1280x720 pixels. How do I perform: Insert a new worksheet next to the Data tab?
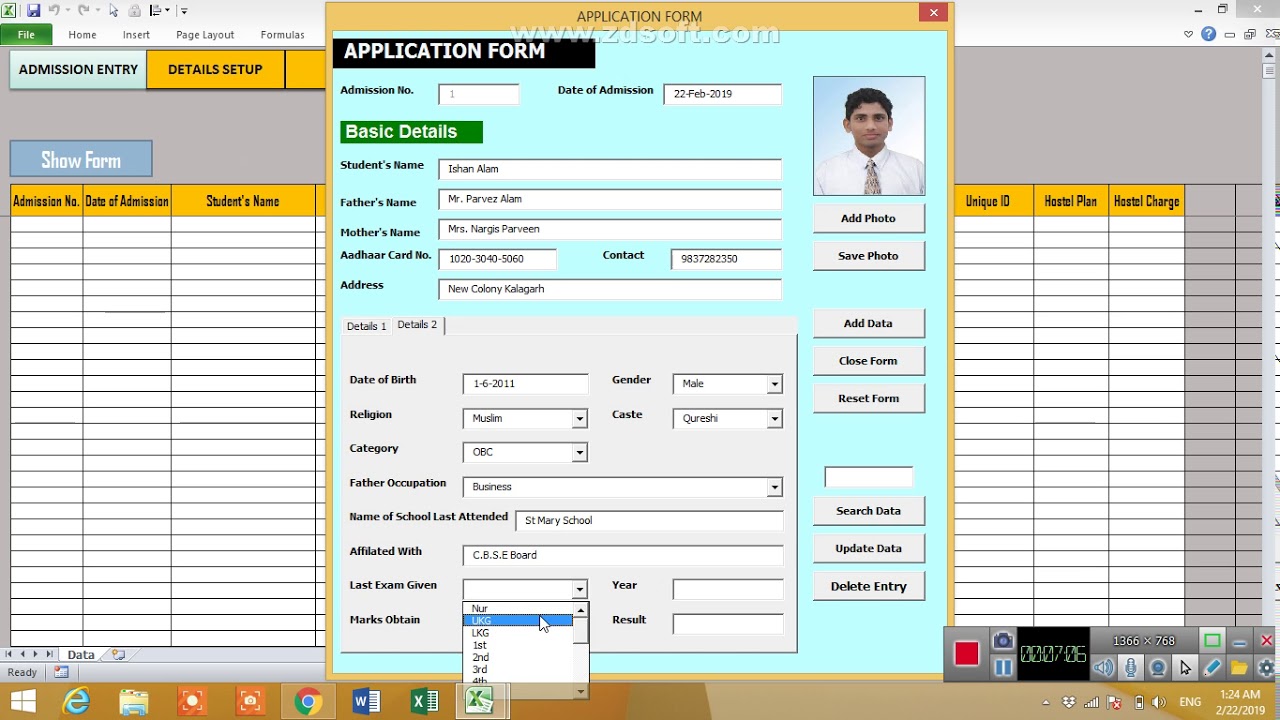119,655
